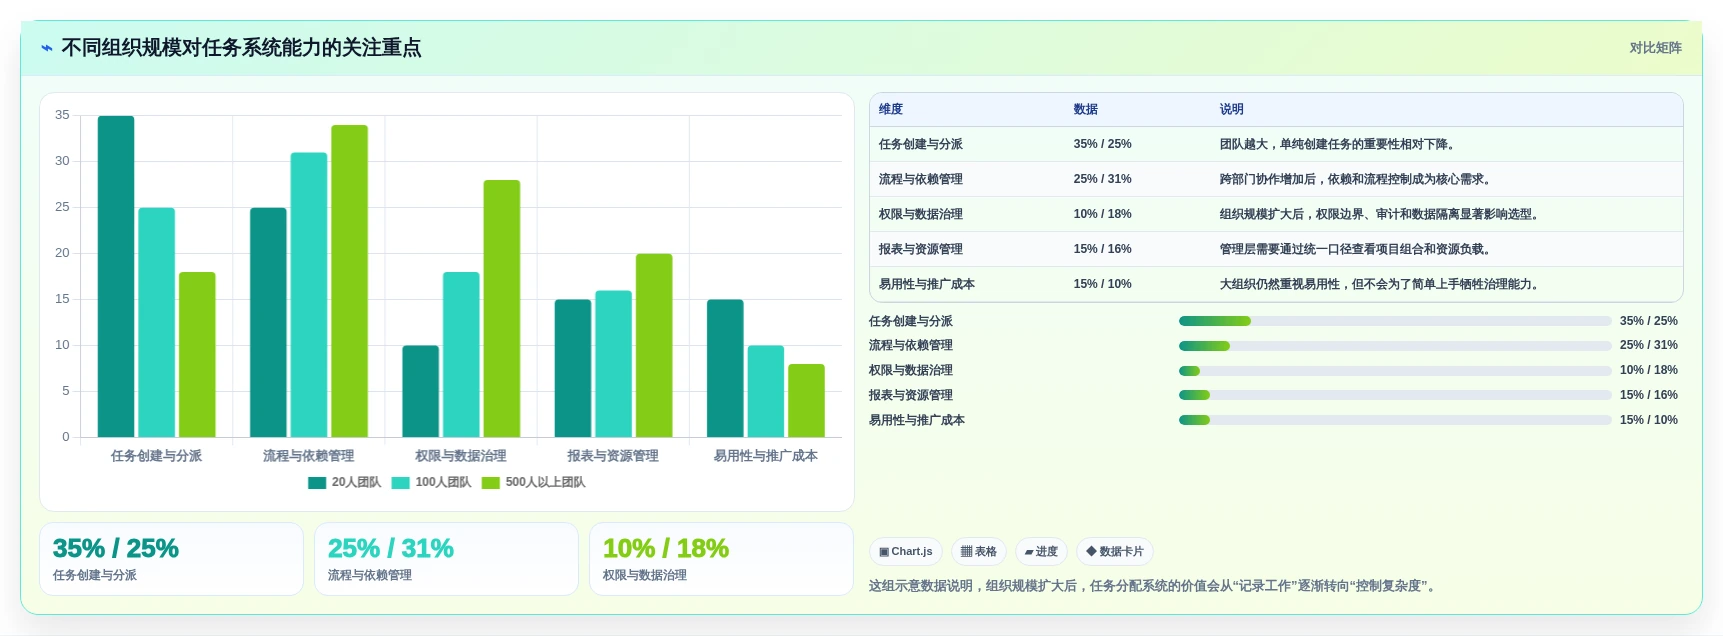The width and height of the screenshot is (1723, 636).
Task: Click the 流程与依赖管理 progress bar
Action: (x=1395, y=346)
